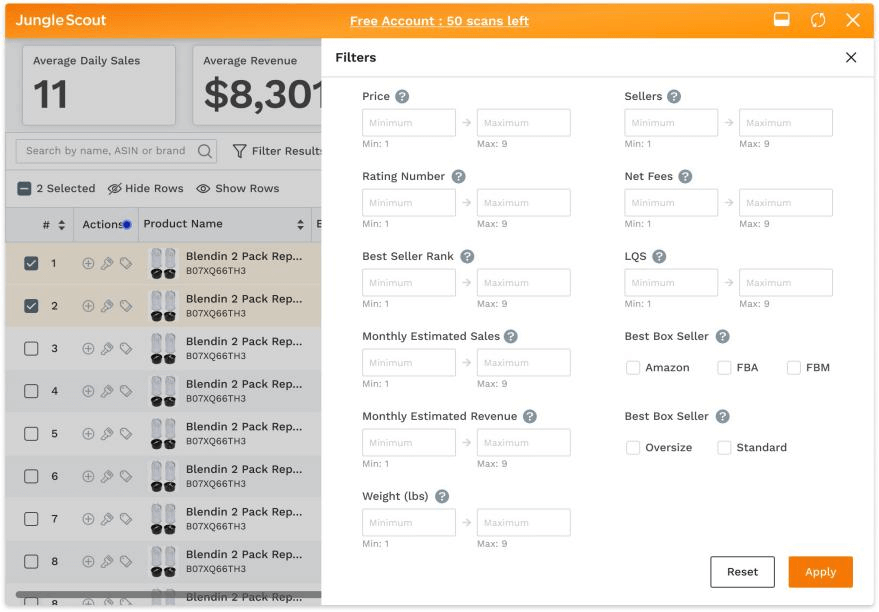Open help for Monthly Estimated Sales

click(511, 336)
